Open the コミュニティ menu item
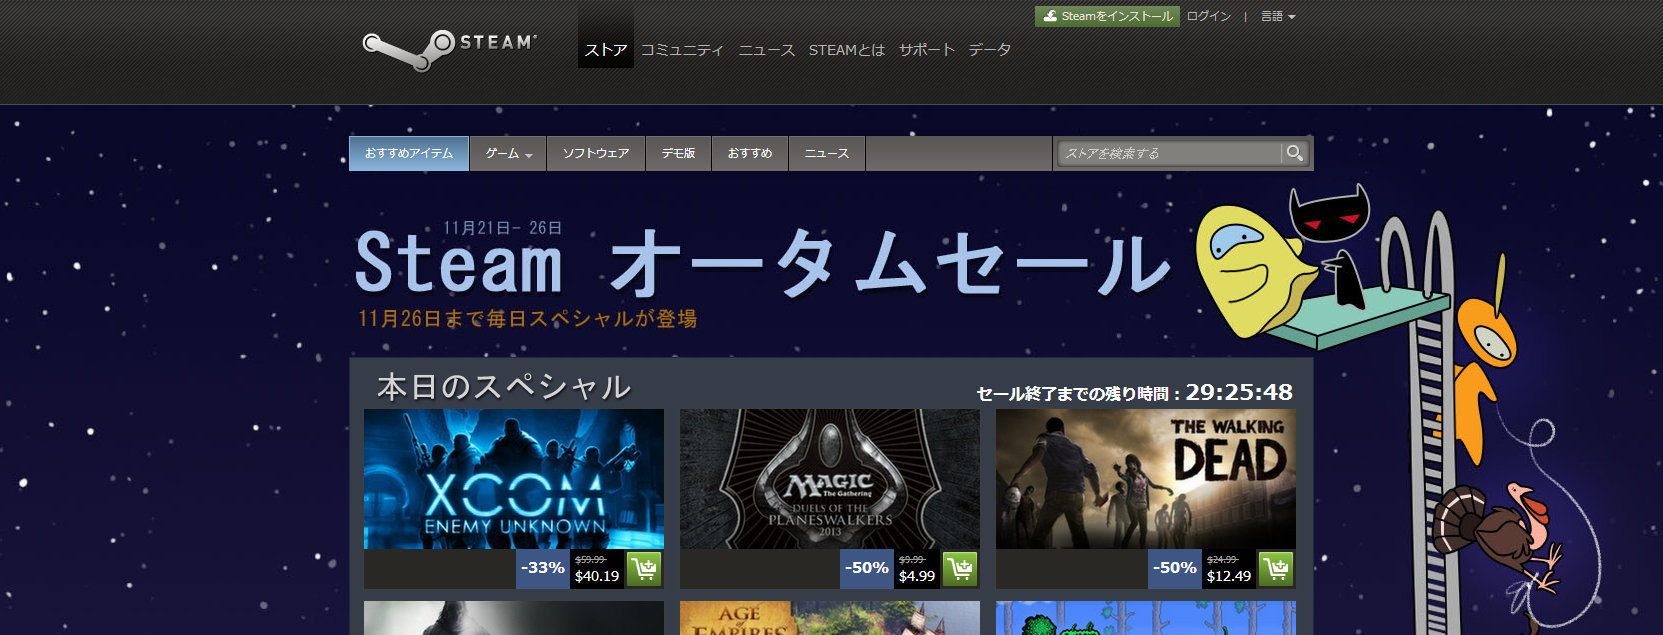Image resolution: width=1663 pixels, height=635 pixels. 682,50
